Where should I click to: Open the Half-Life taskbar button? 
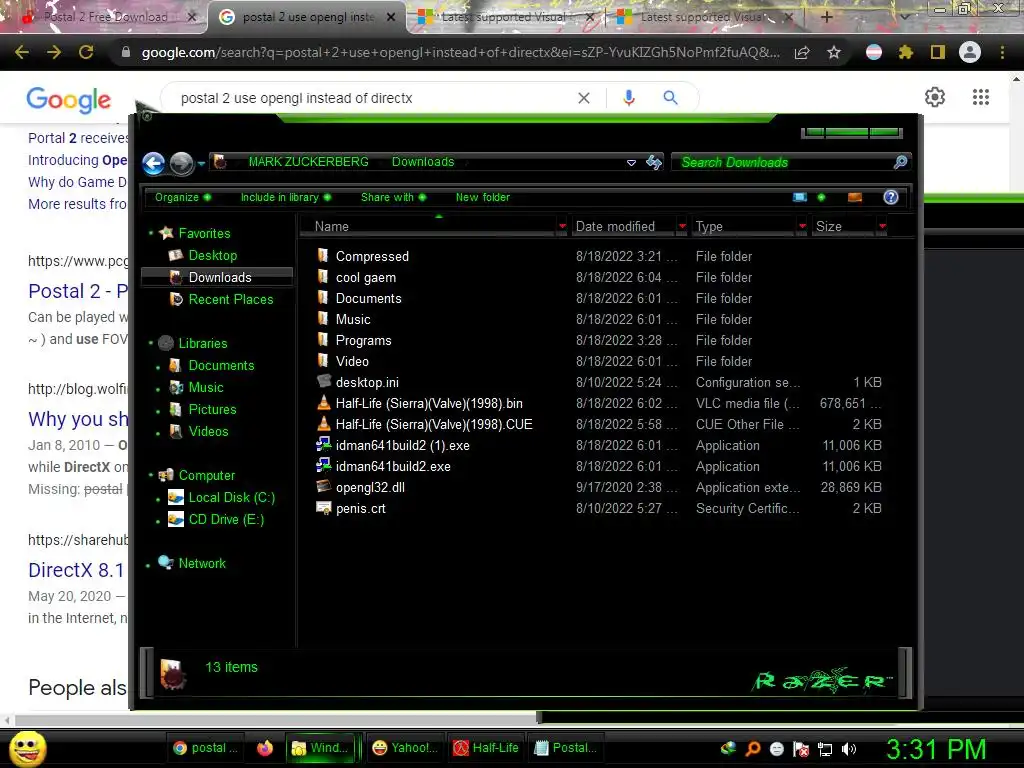pos(487,748)
